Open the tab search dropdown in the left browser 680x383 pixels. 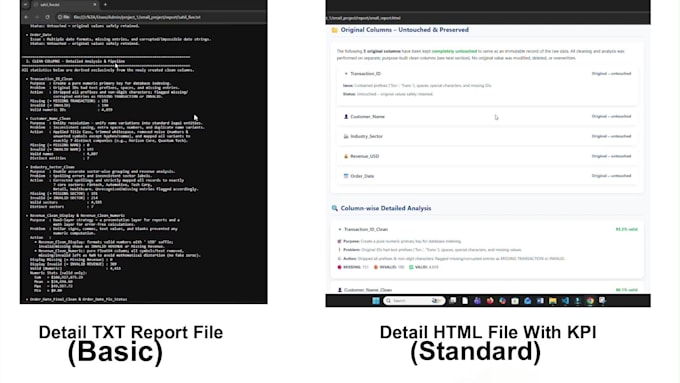(26, 4)
